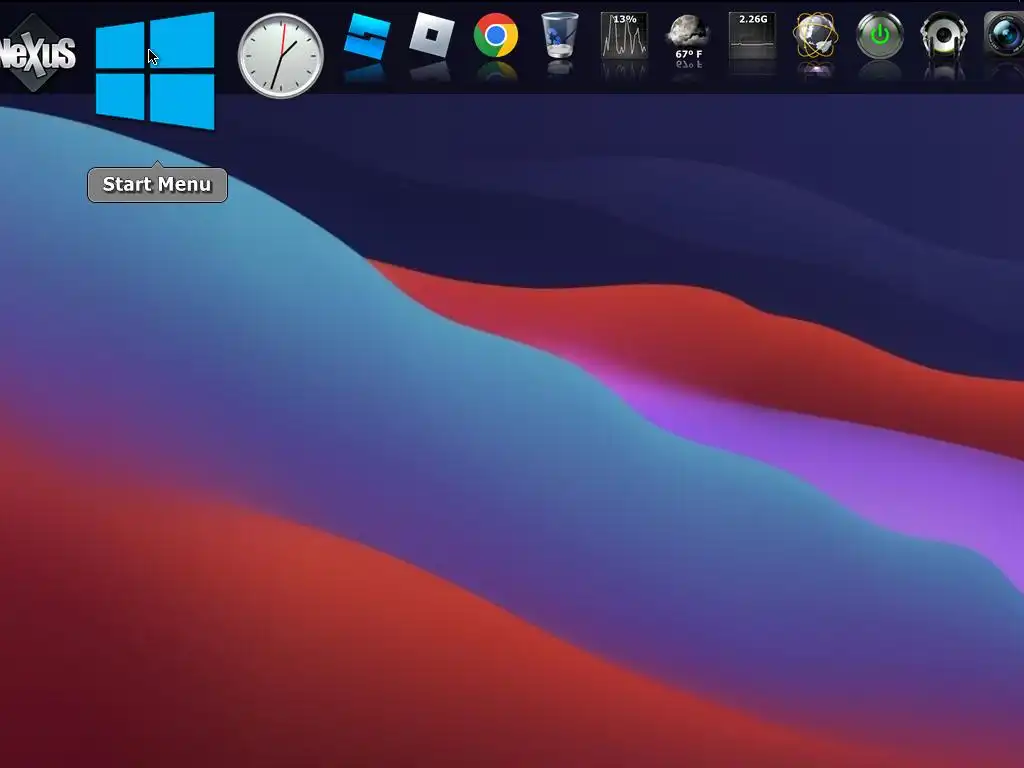The height and width of the screenshot is (768, 1024).
Task: Open the analog clock widget
Action: pyautogui.click(x=281, y=56)
